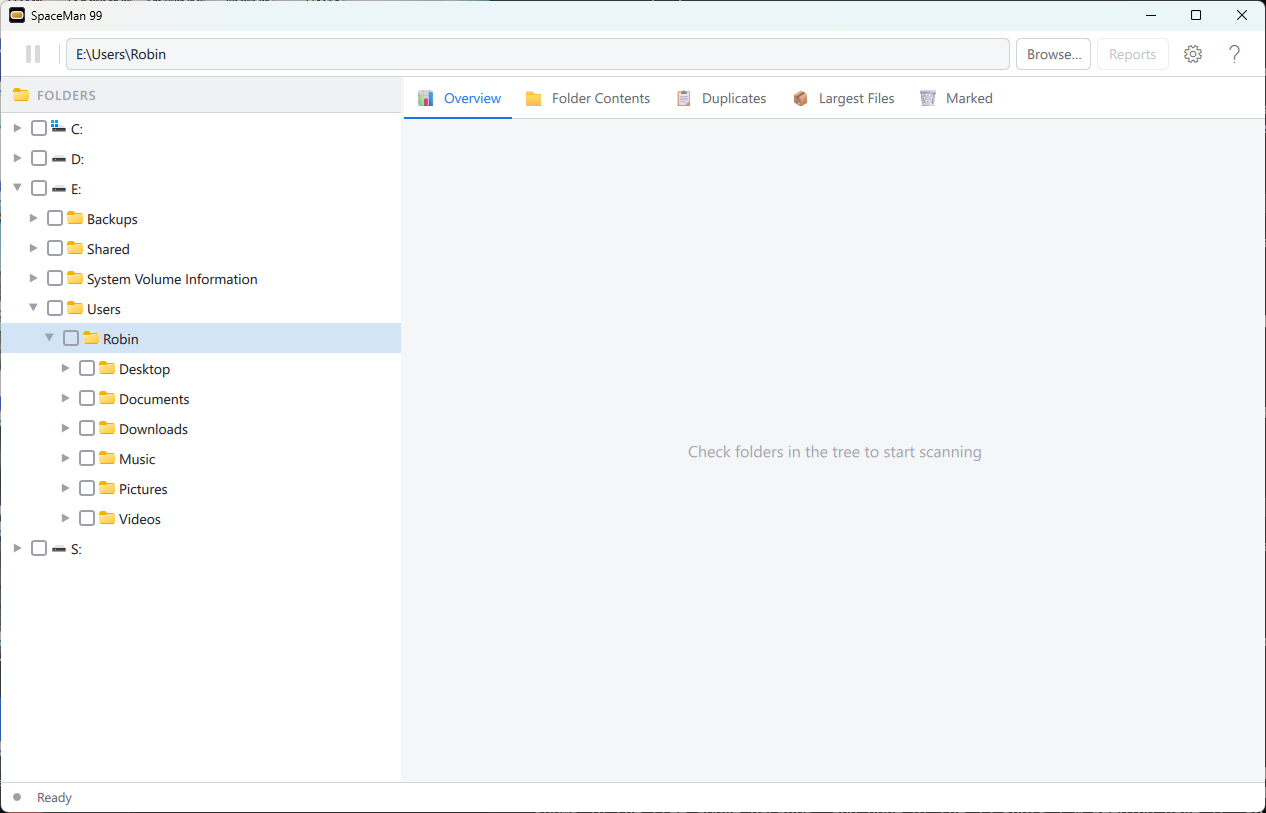Check the Robin folder checkbox
The height and width of the screenshot is (813, 1266).
click(71, 338)
